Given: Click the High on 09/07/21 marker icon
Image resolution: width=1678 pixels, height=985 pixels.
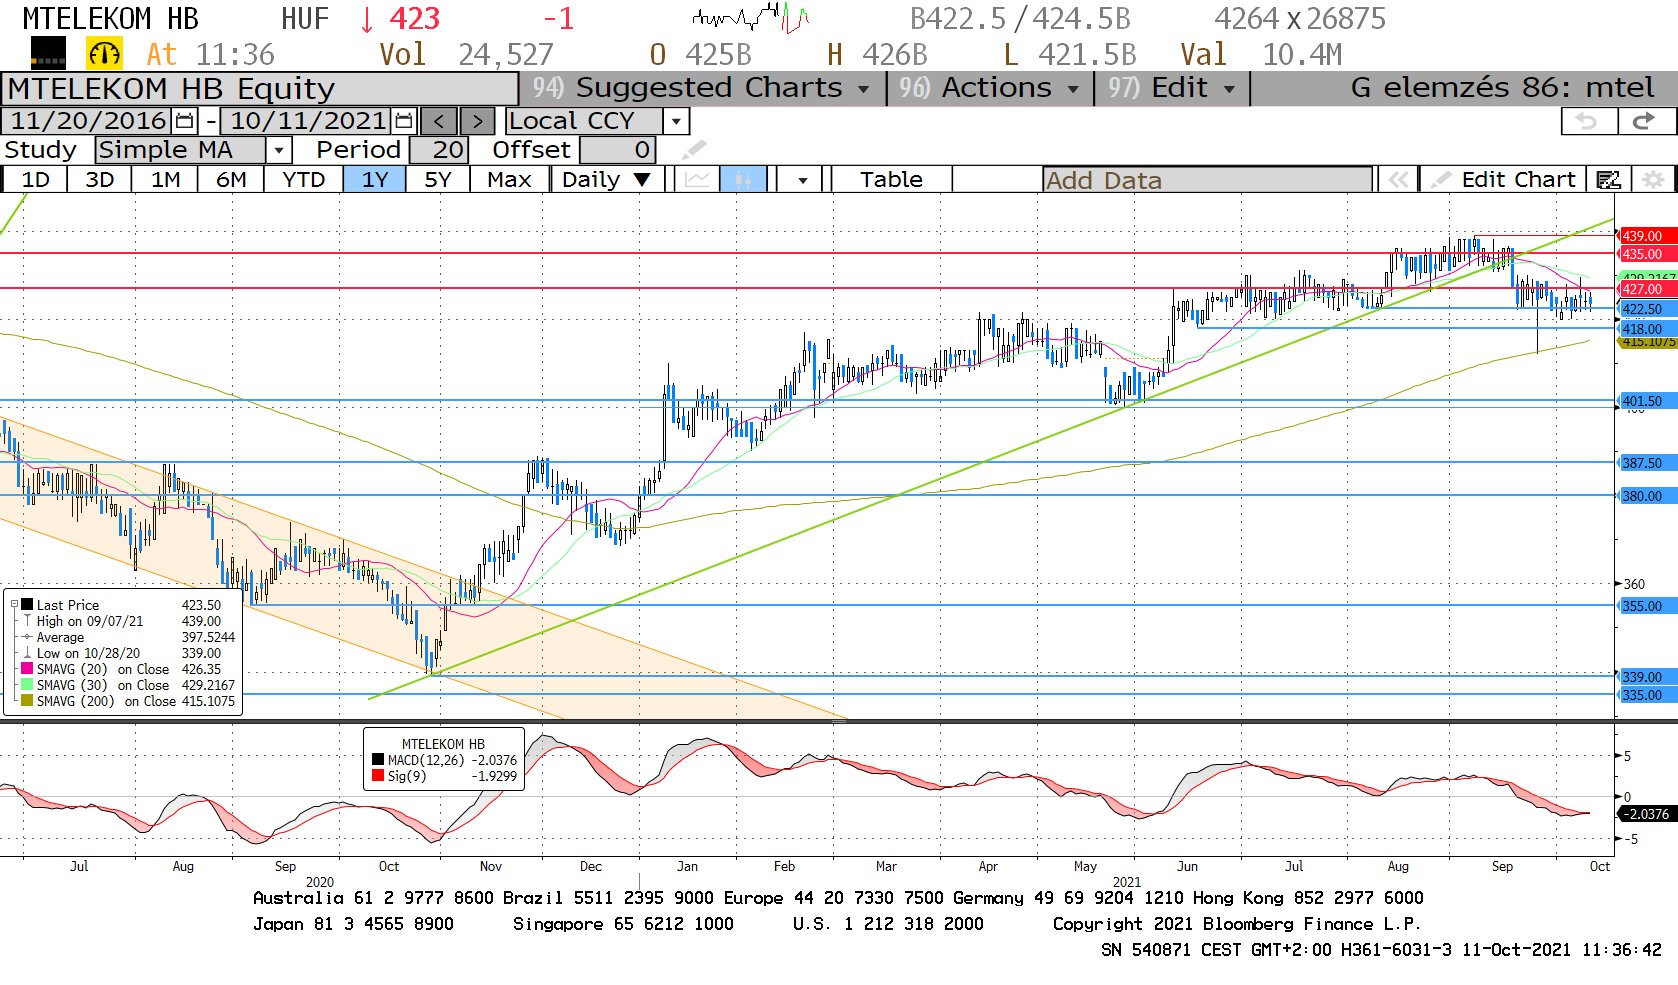Looking at the screenshot, I should click(x=27, y=621).
